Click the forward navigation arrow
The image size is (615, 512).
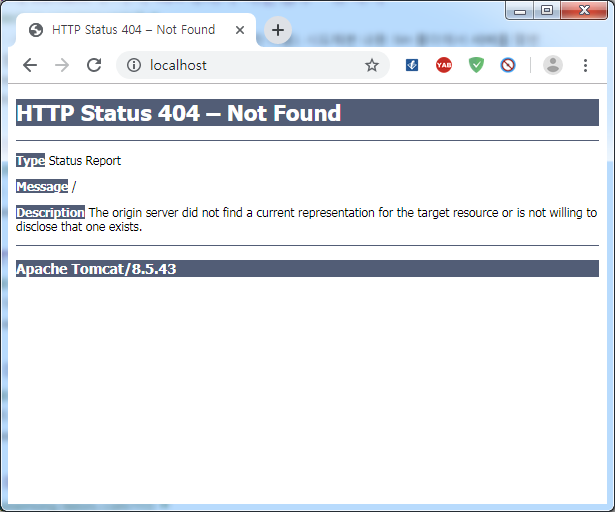(62, 65)
